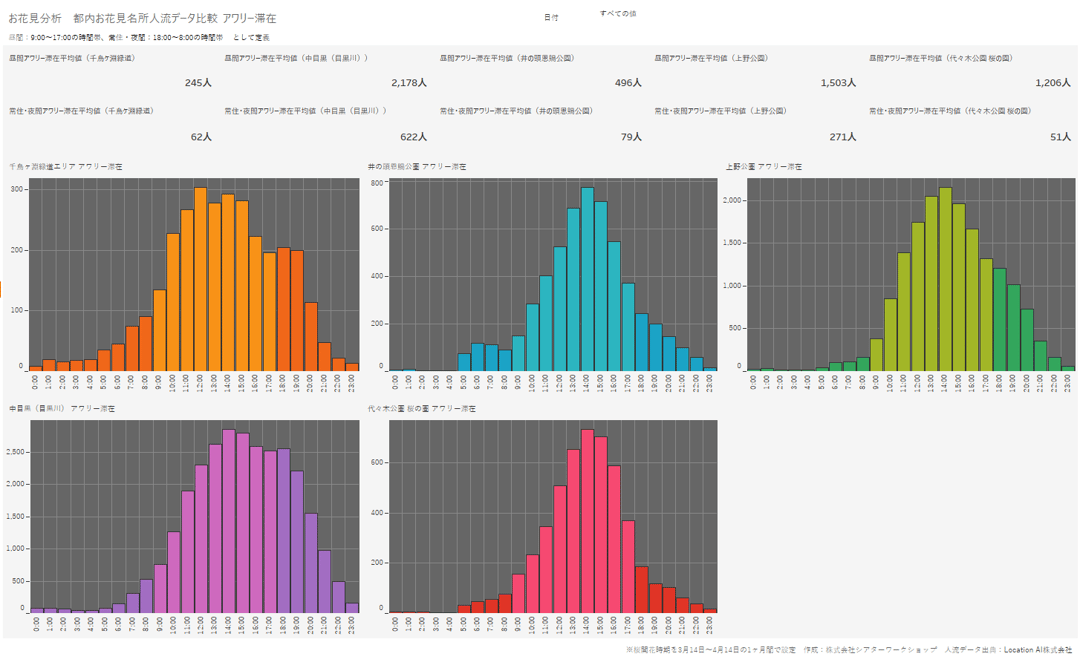Click the 14:00 peak bar in 上野公園 chart
This screenshot has width=1080, height=668.
(945, 280)
